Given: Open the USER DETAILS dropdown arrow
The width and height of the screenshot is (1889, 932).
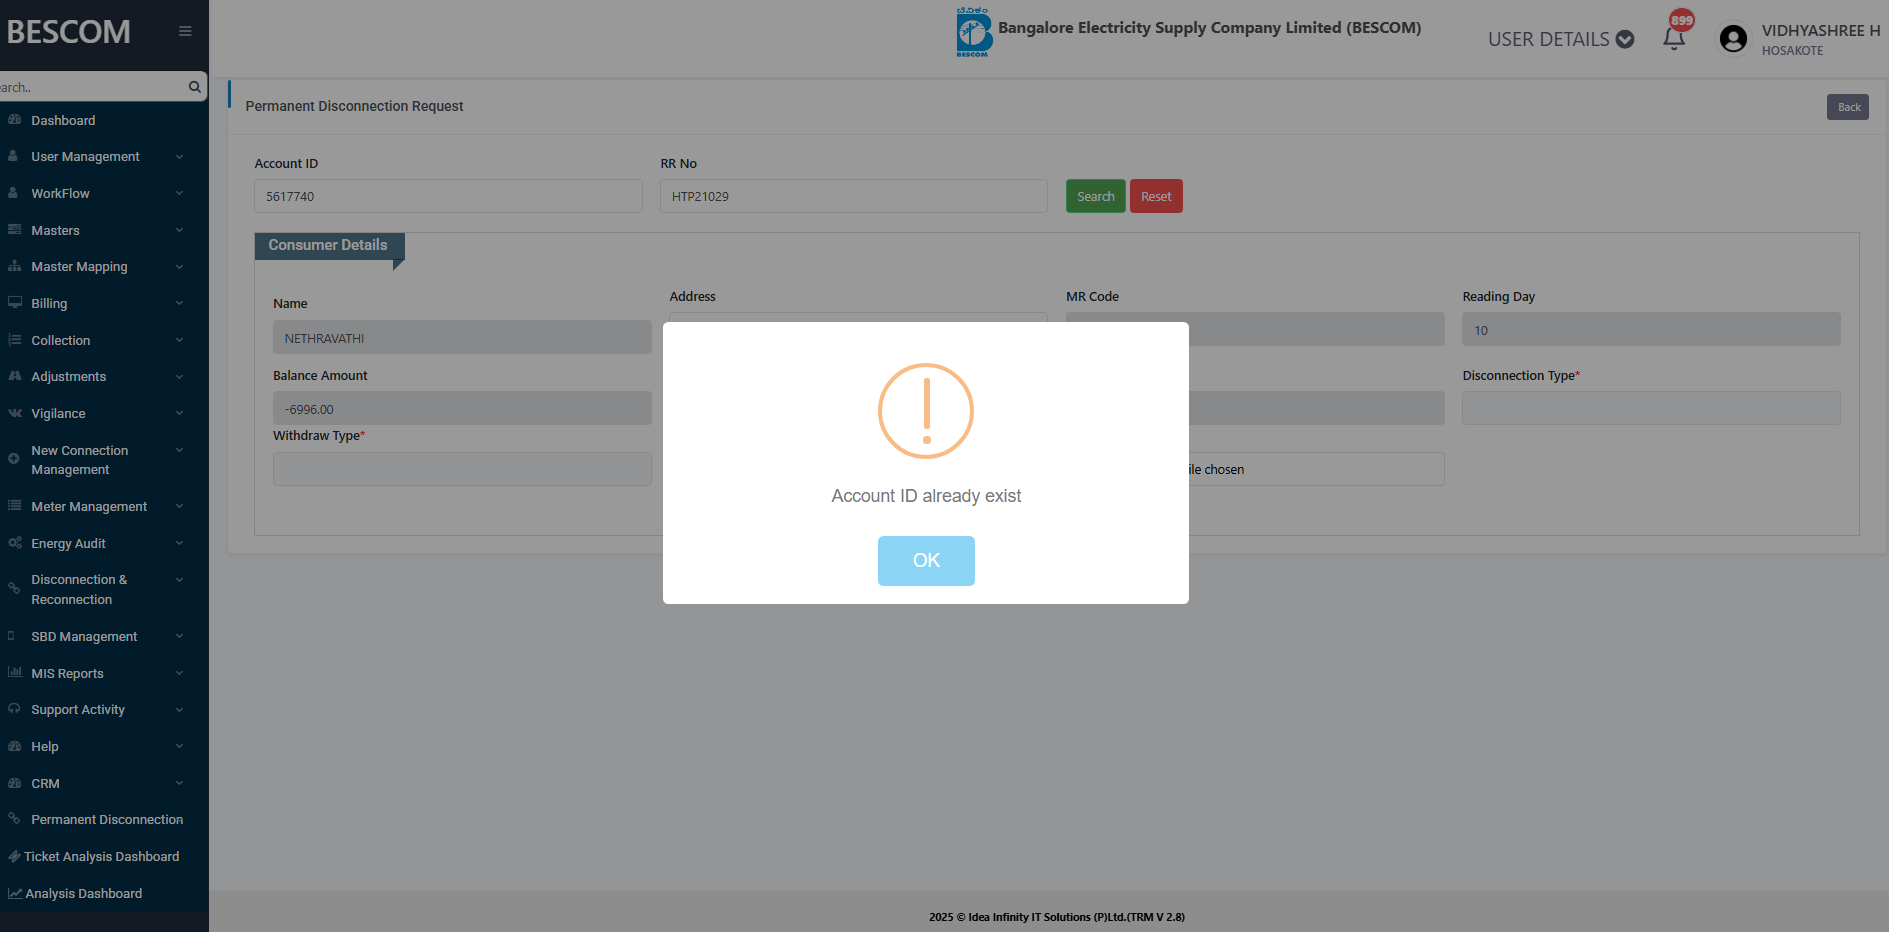Looking at the screenshot, I should (1625, 39).
